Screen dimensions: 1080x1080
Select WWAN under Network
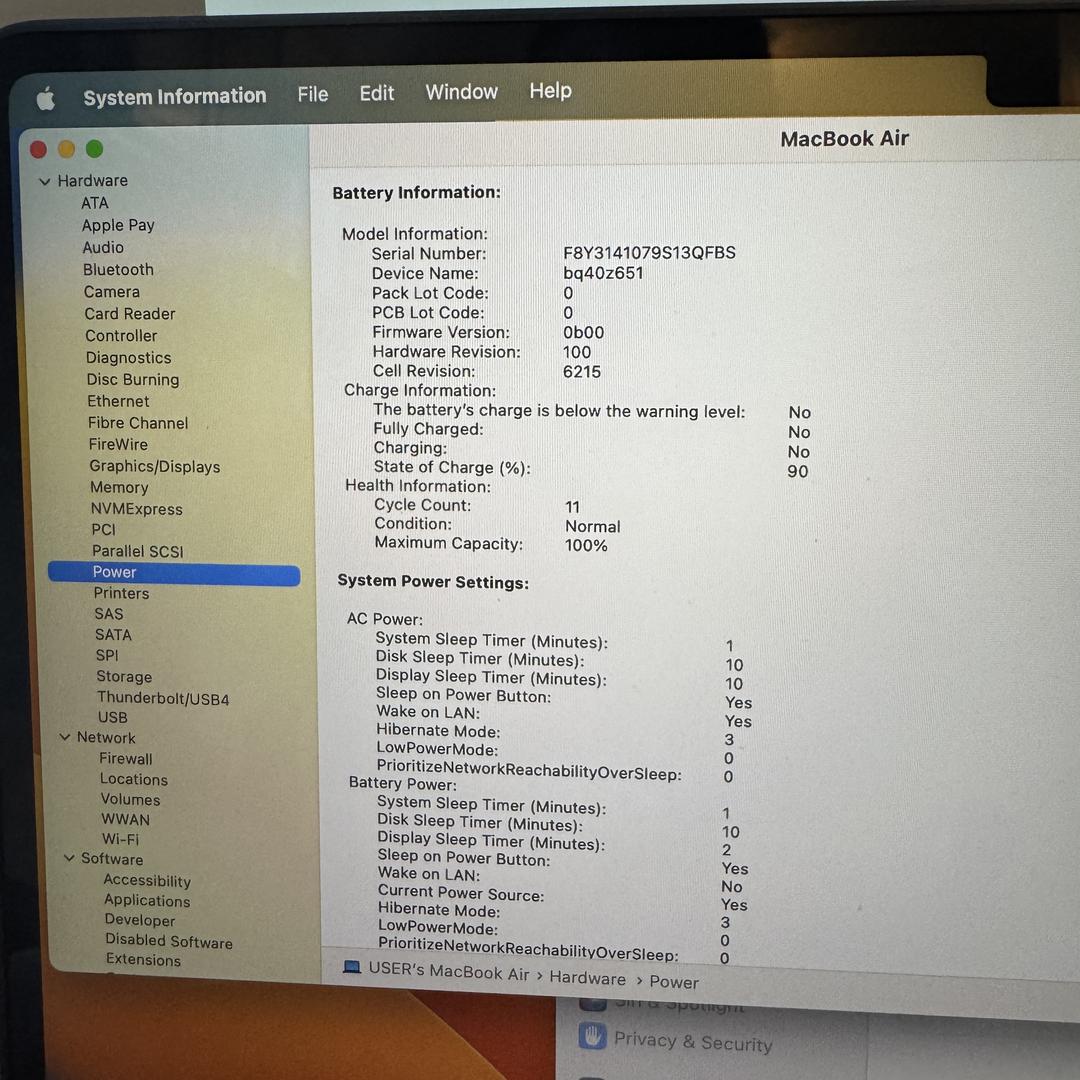(125, 819)
